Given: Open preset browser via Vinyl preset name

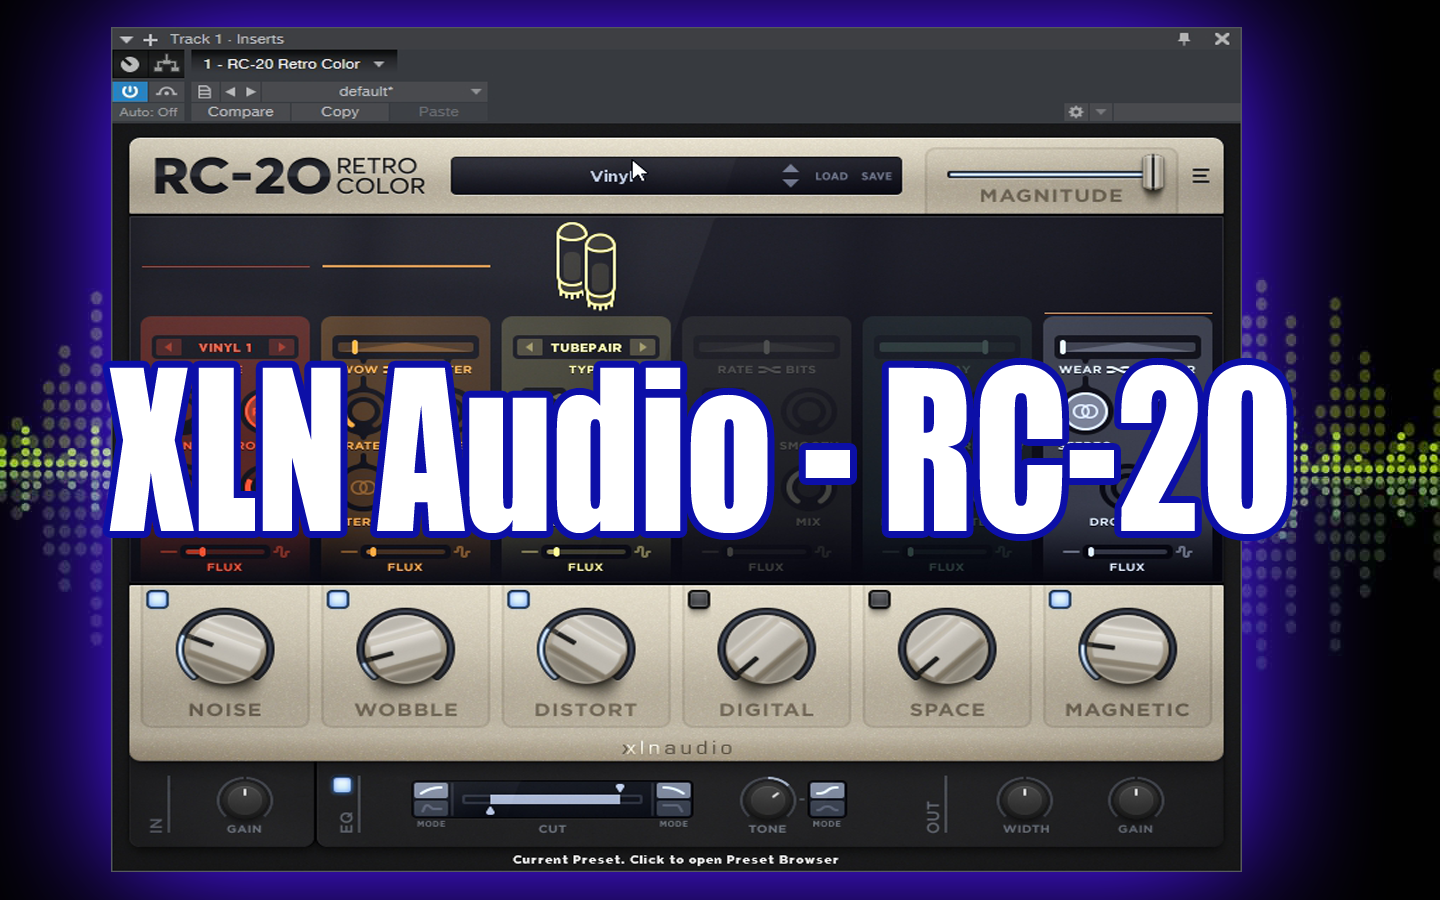Looking at the screenshot, I should pyautogui.click(x=610, y=176).
